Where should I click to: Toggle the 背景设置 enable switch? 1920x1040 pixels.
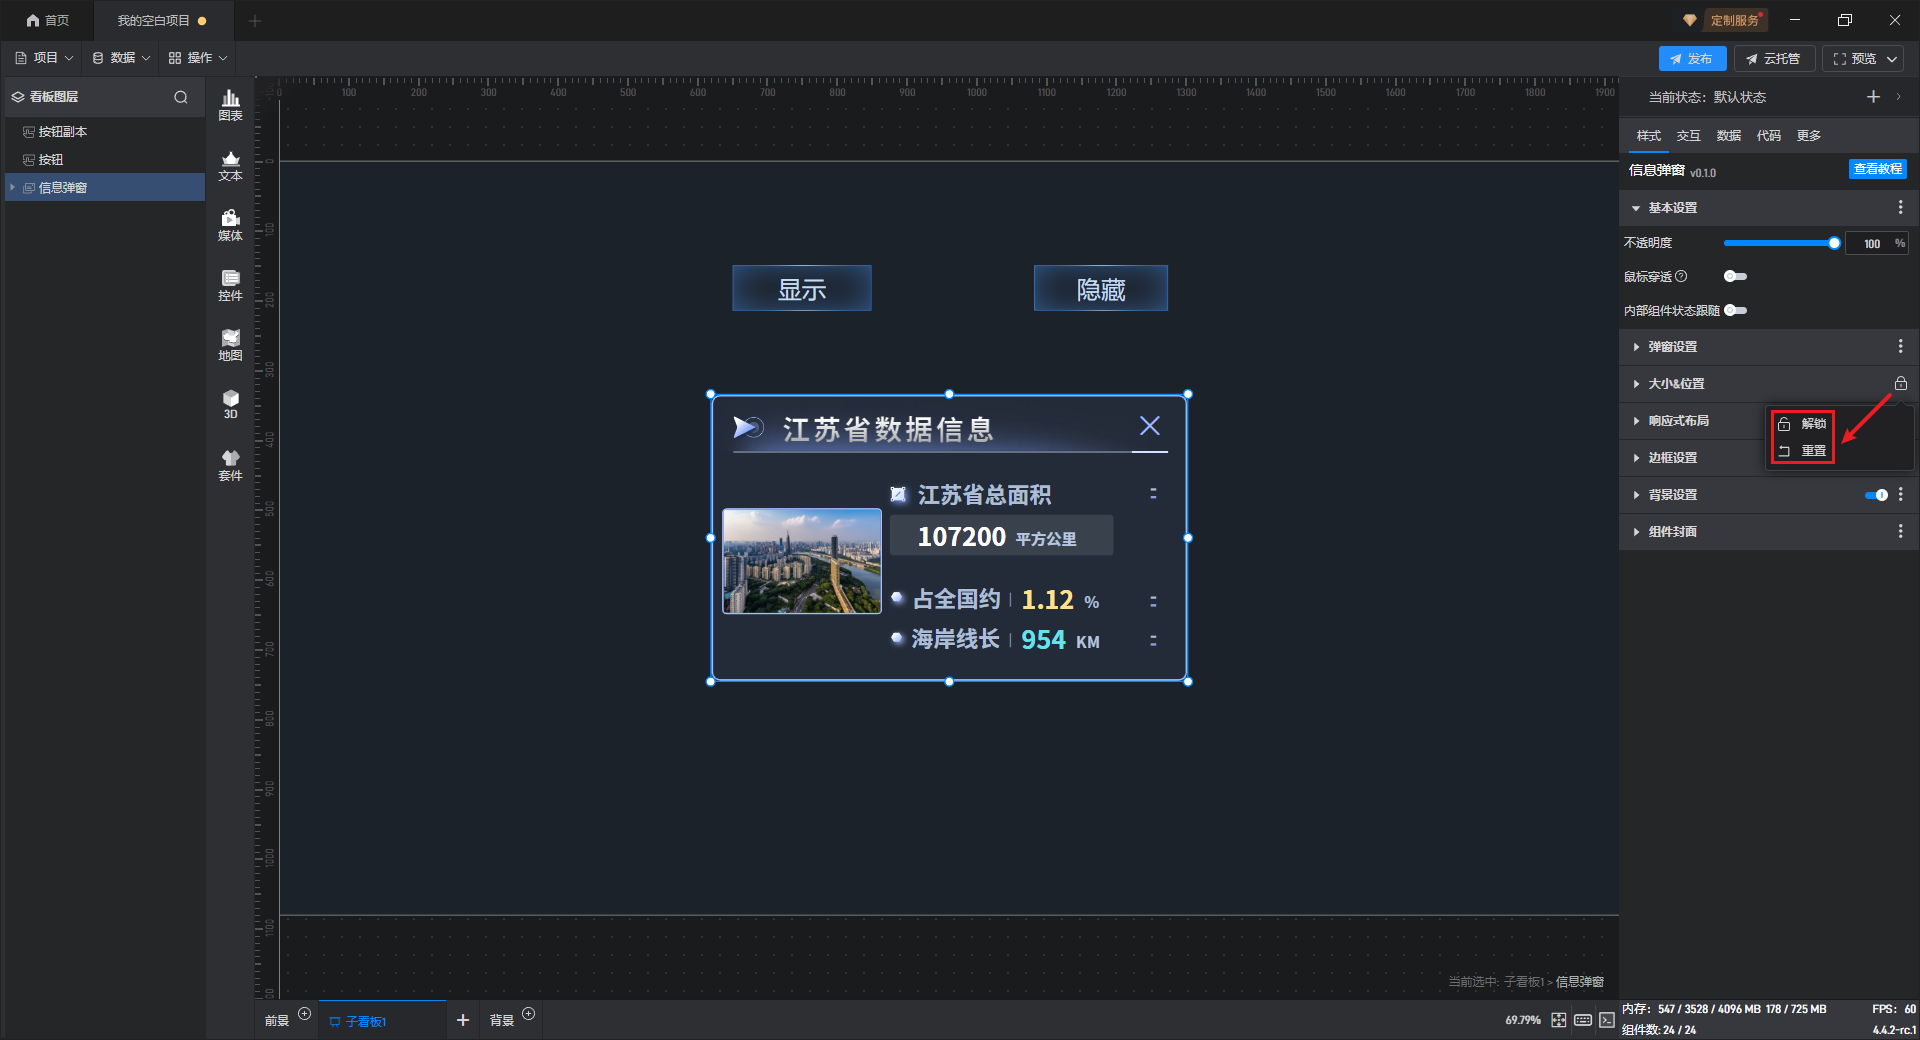1876,495
